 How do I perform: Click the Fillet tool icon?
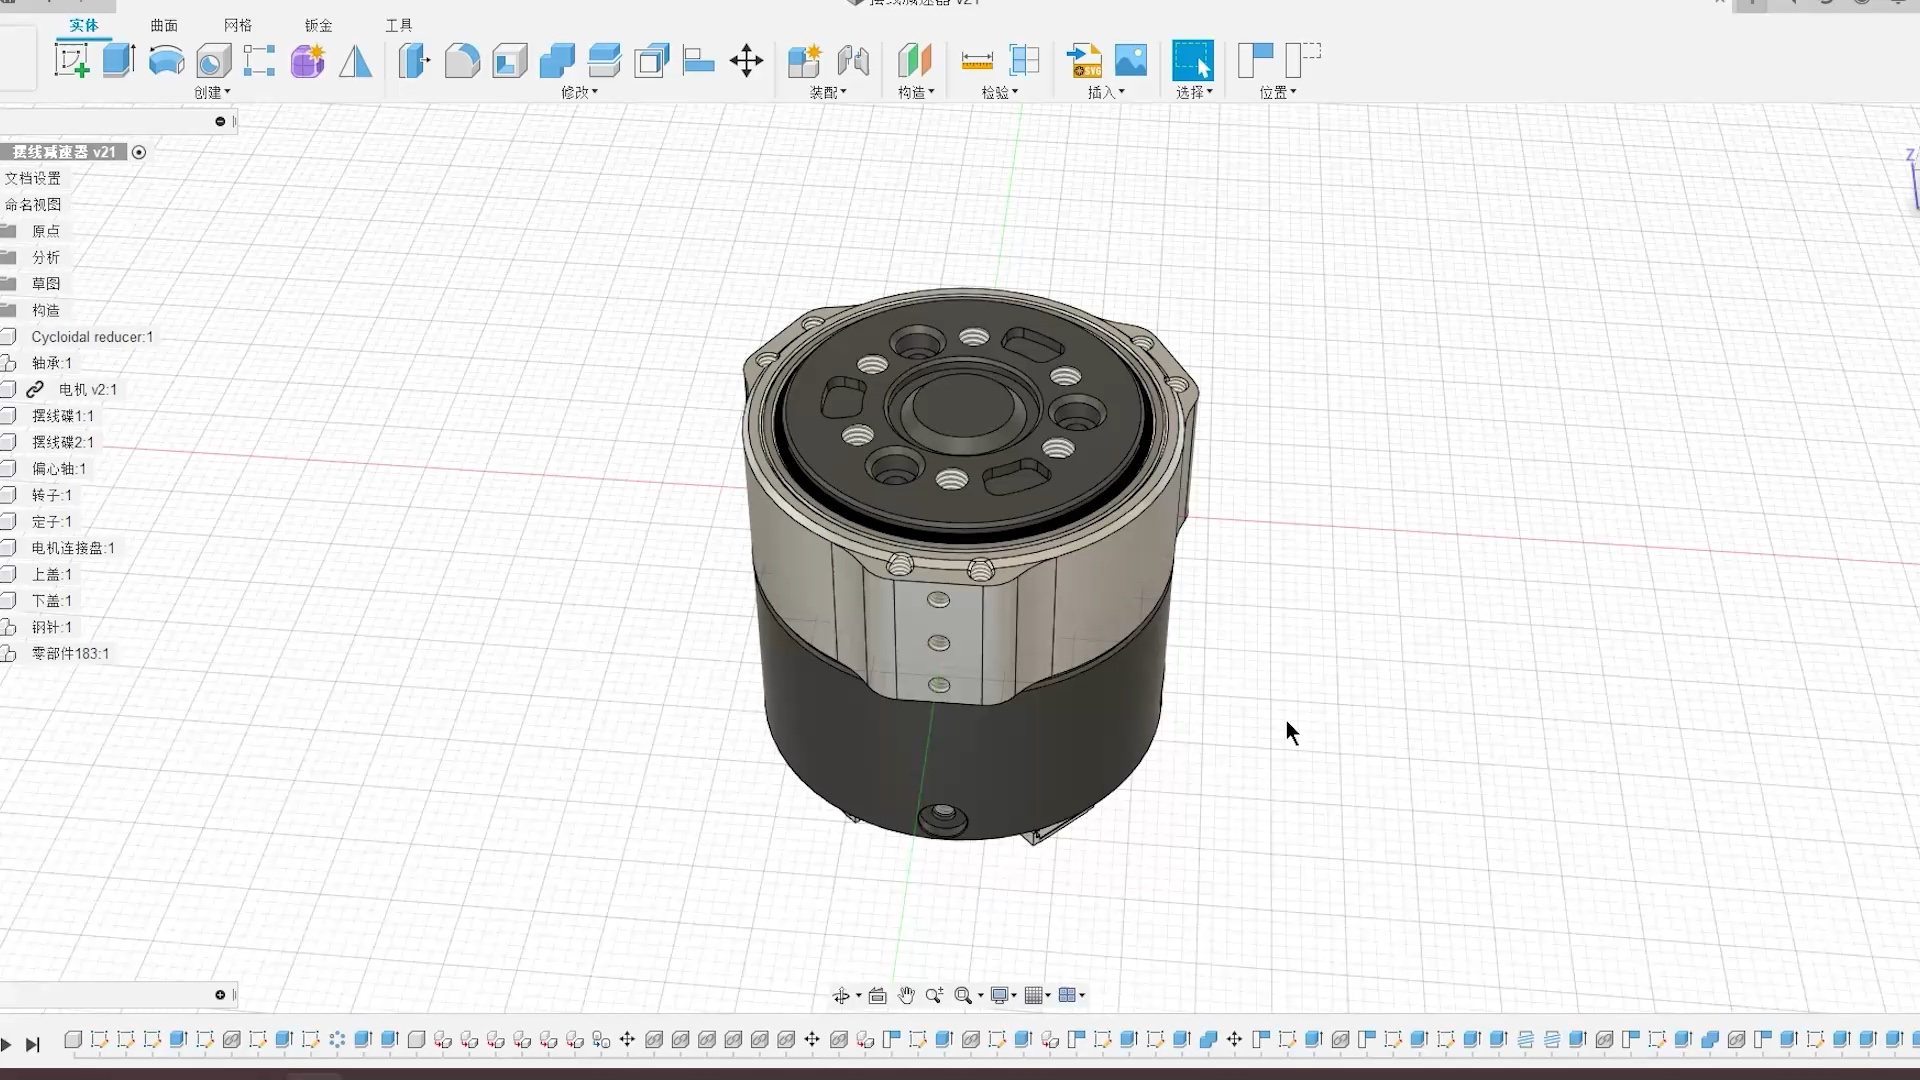click(x=462, y=61)
